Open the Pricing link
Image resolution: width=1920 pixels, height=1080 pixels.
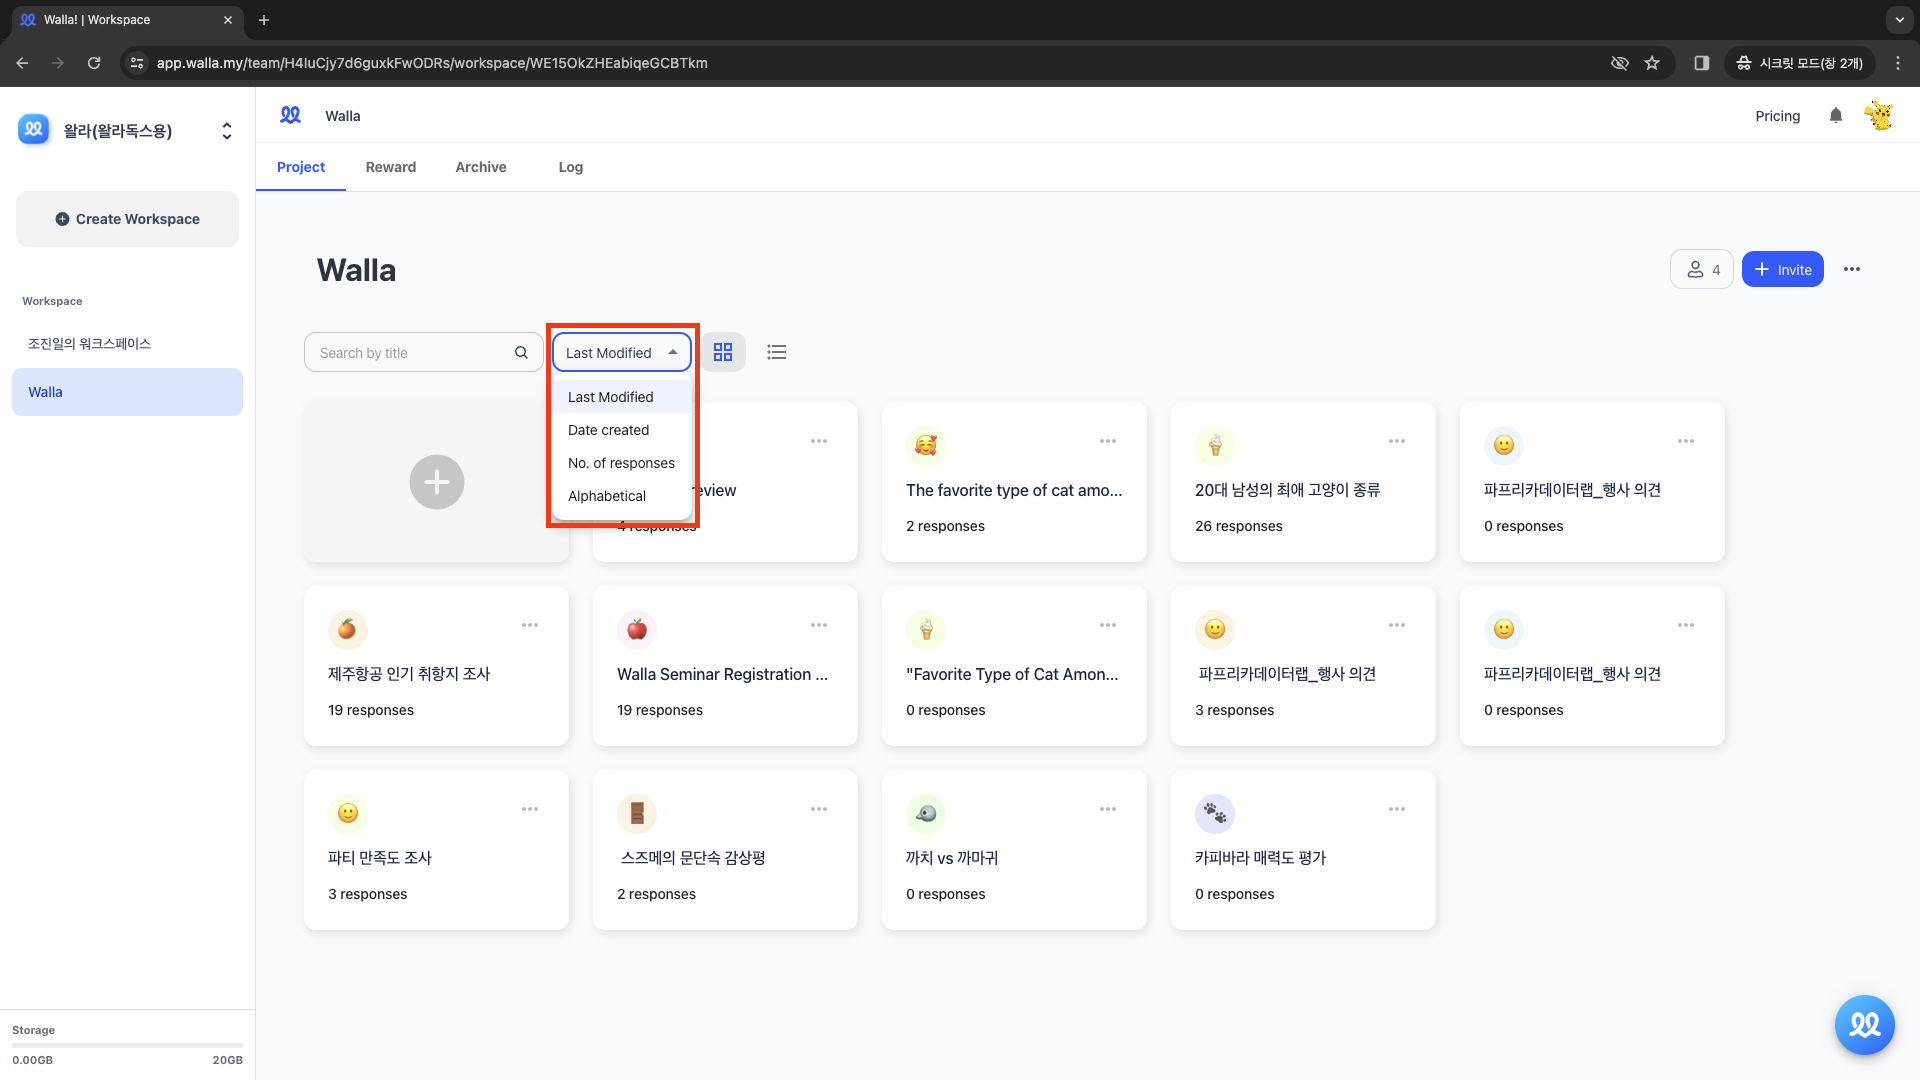pyautogui.click(x=1777, y=116)
